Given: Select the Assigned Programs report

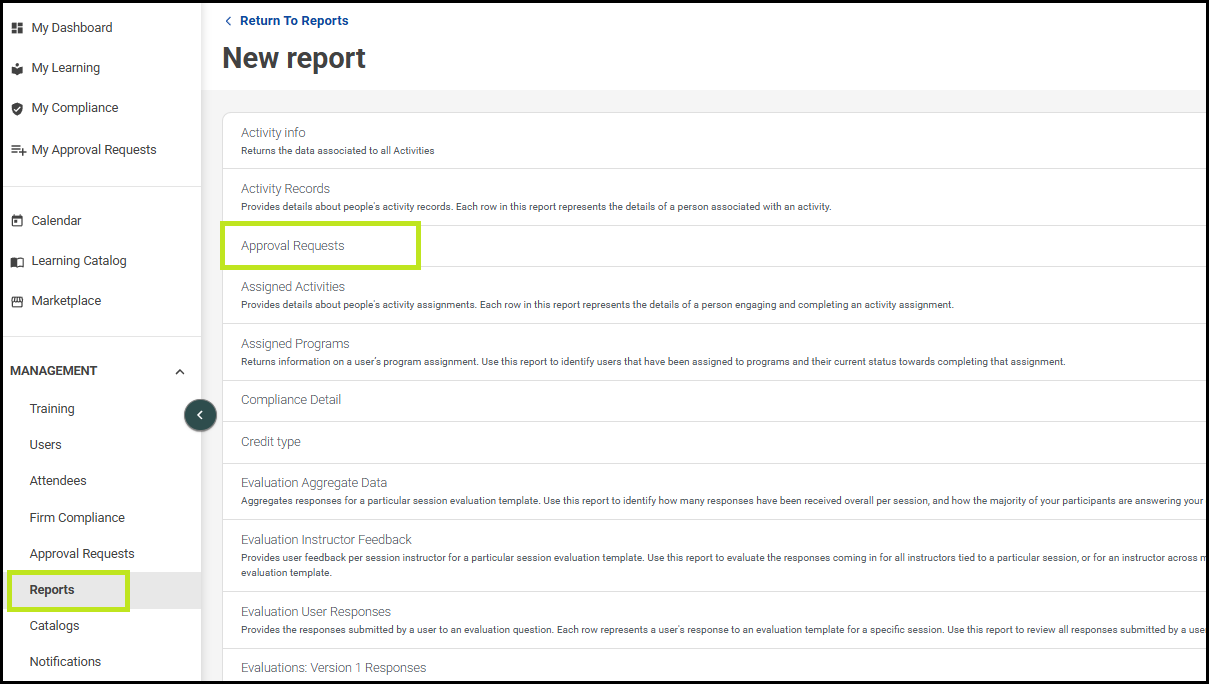Looking at the screenshot, I should [x=295, y=344].
